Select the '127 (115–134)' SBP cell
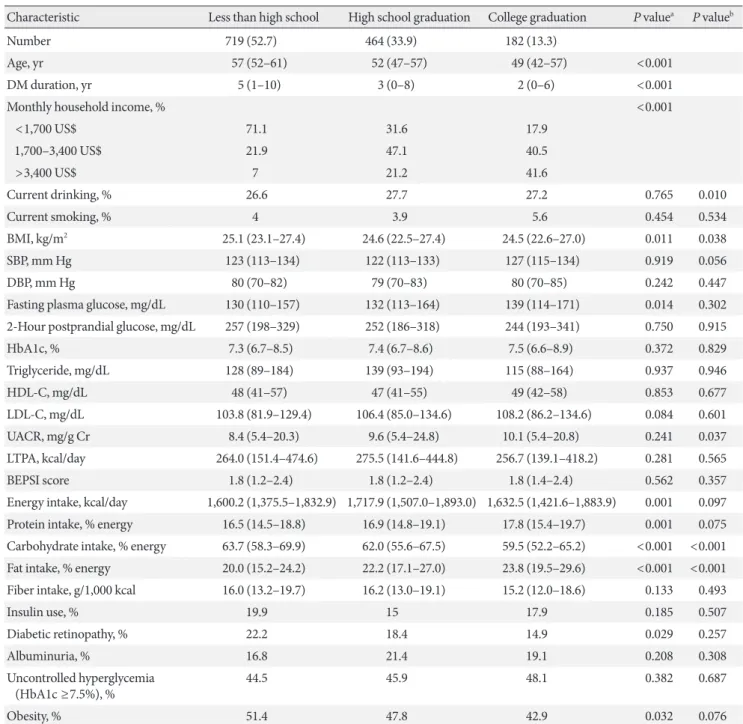 (542, 261)
